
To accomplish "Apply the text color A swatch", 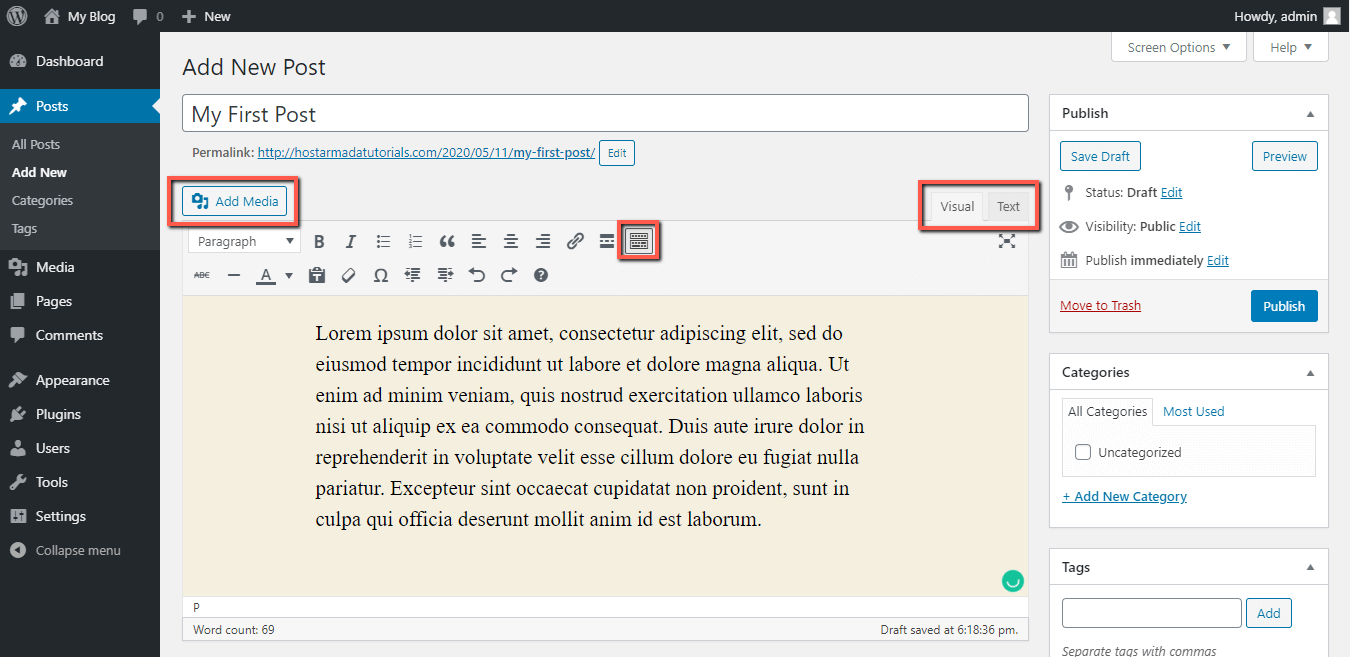I will (265, 275).
